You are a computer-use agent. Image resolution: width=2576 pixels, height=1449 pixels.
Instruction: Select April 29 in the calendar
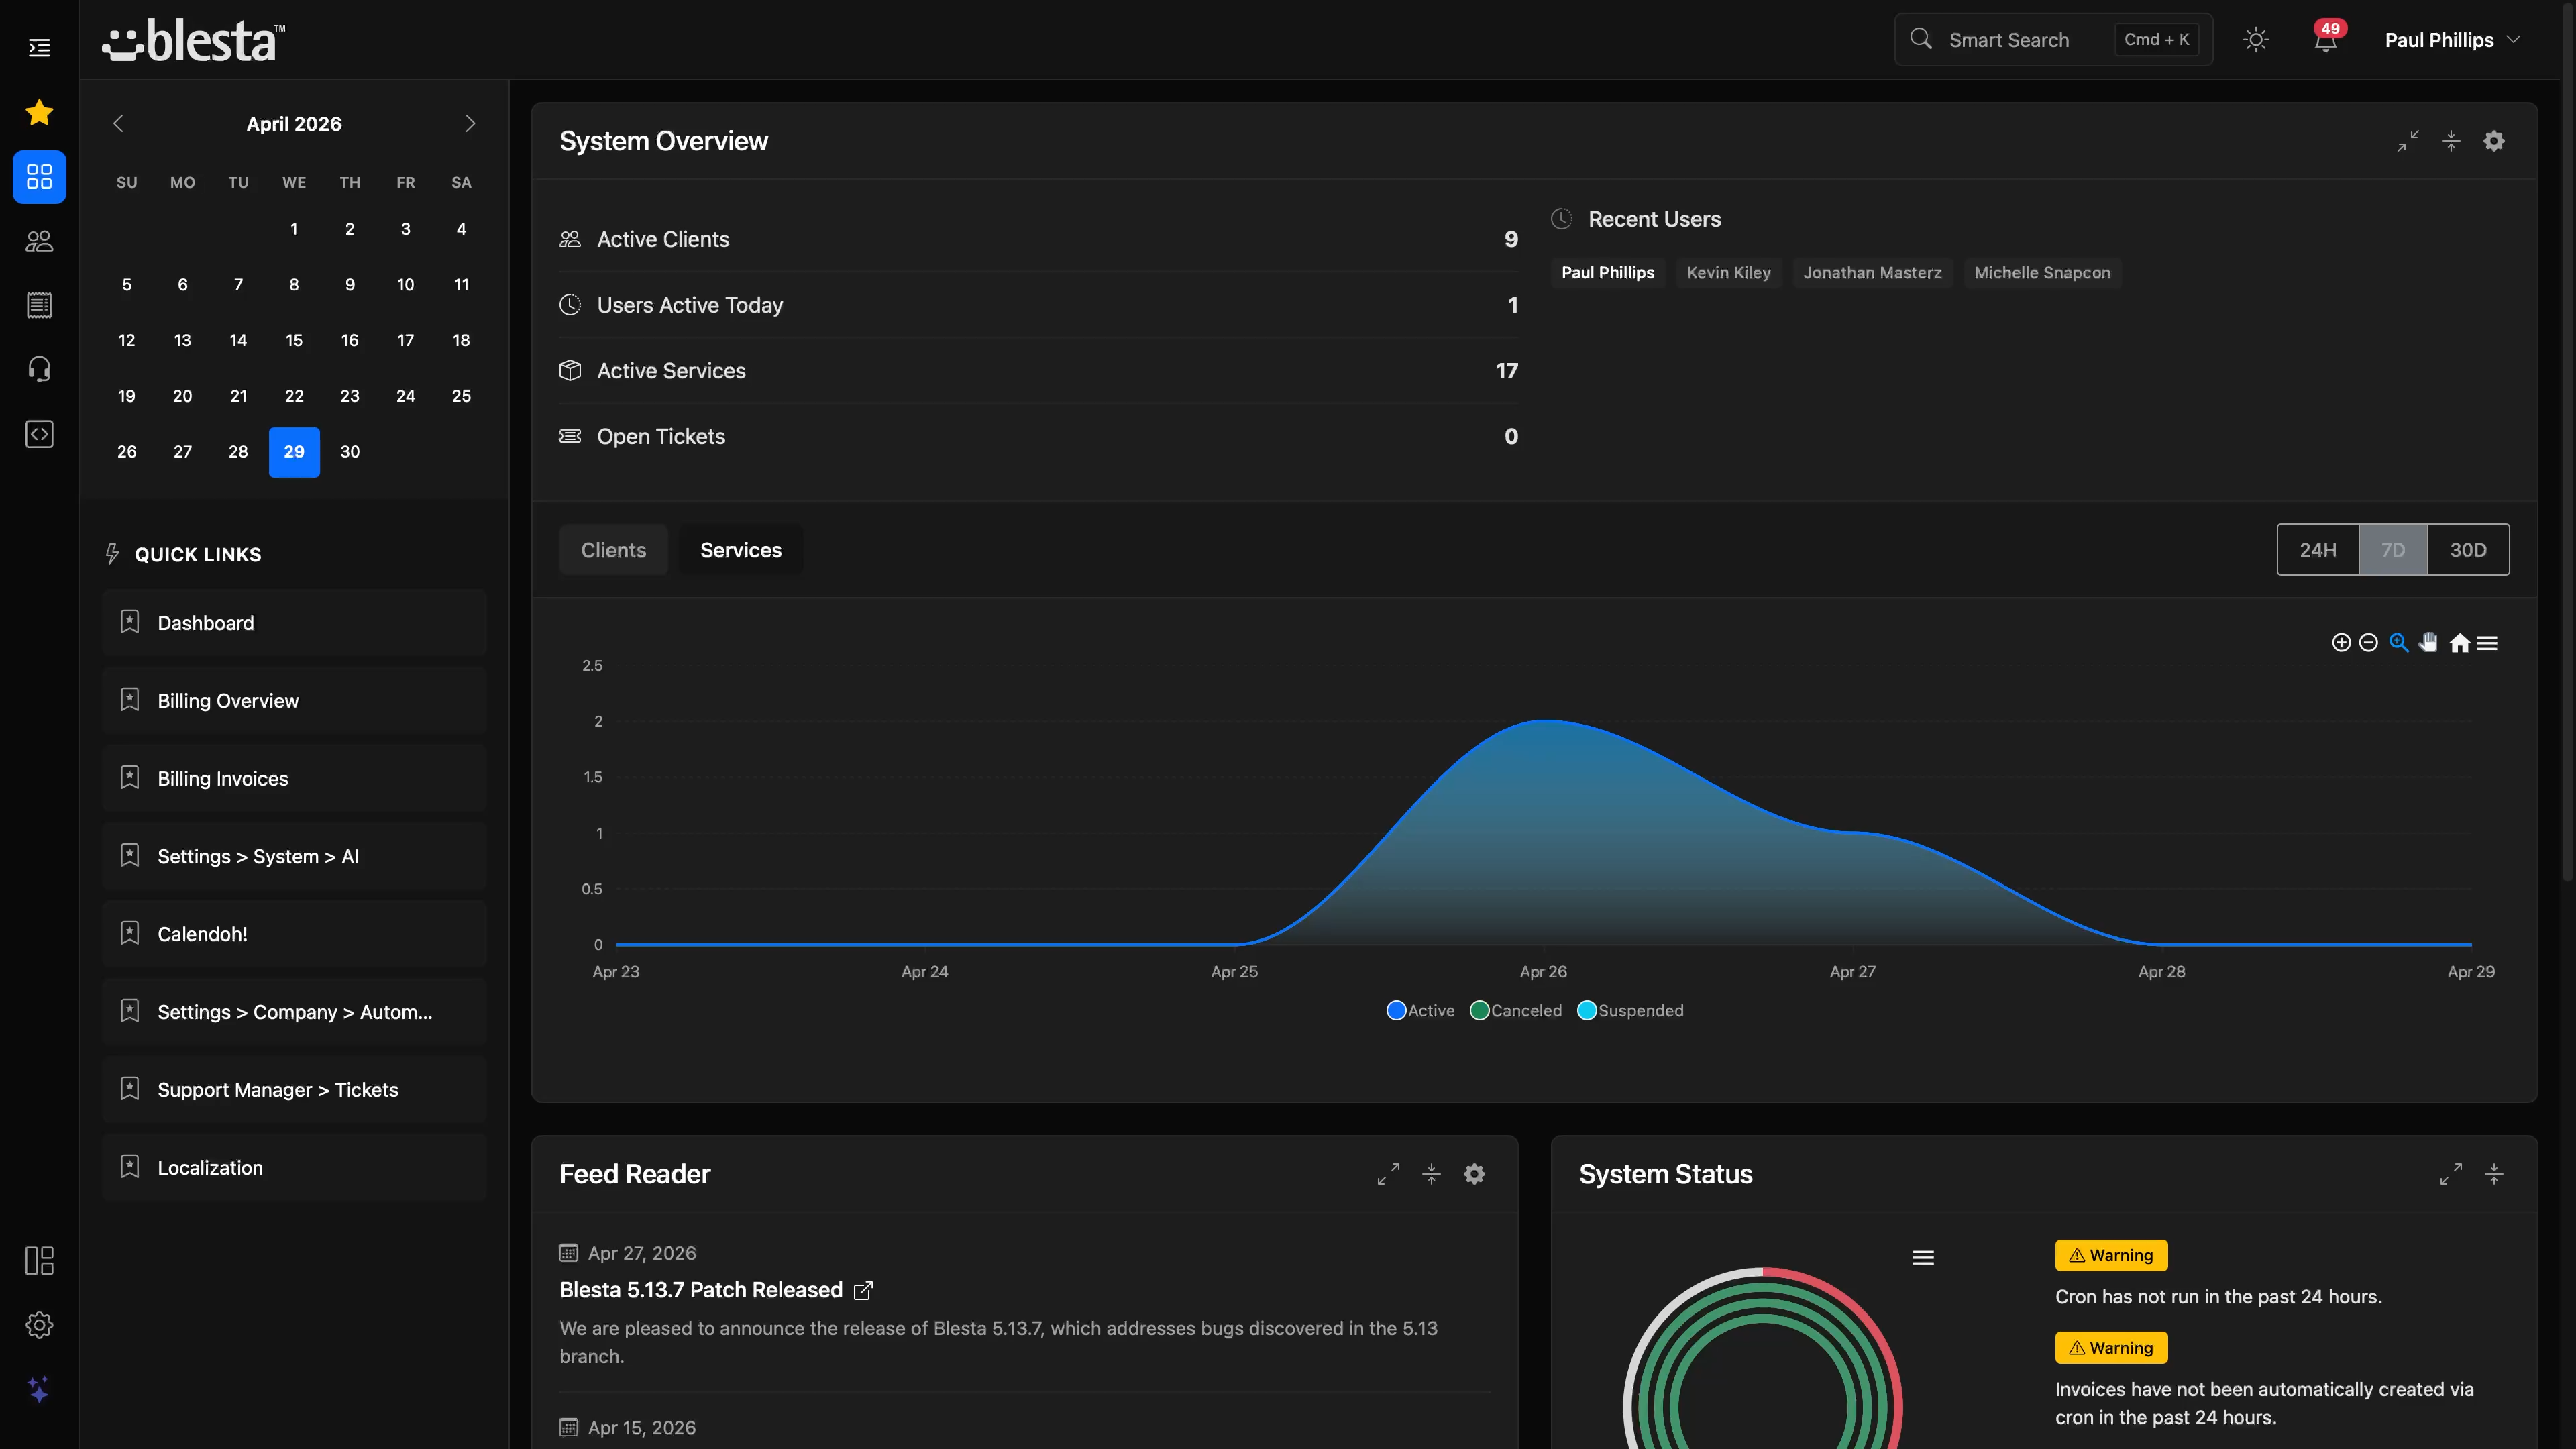click(x=294, y=452)
